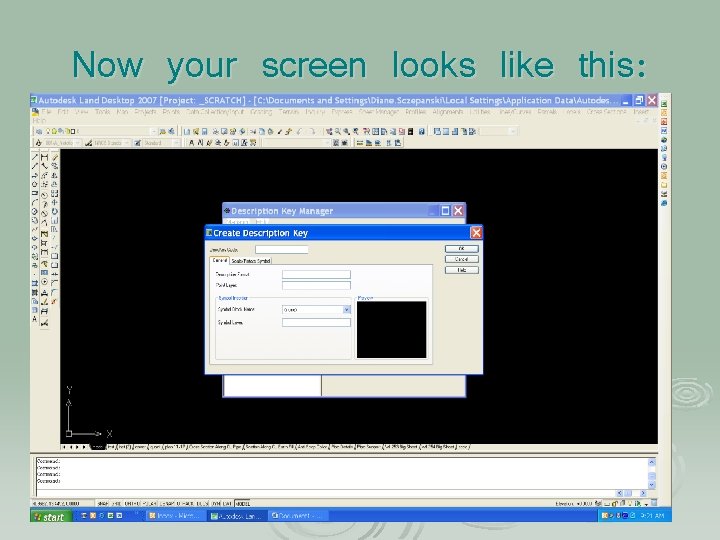
Task: Open the Projects menu
Action: (145, 112)
